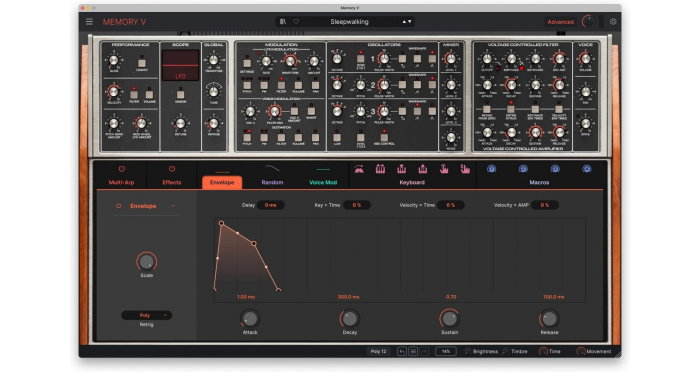Toggle Return From Zero filter switch

(487, 109)
